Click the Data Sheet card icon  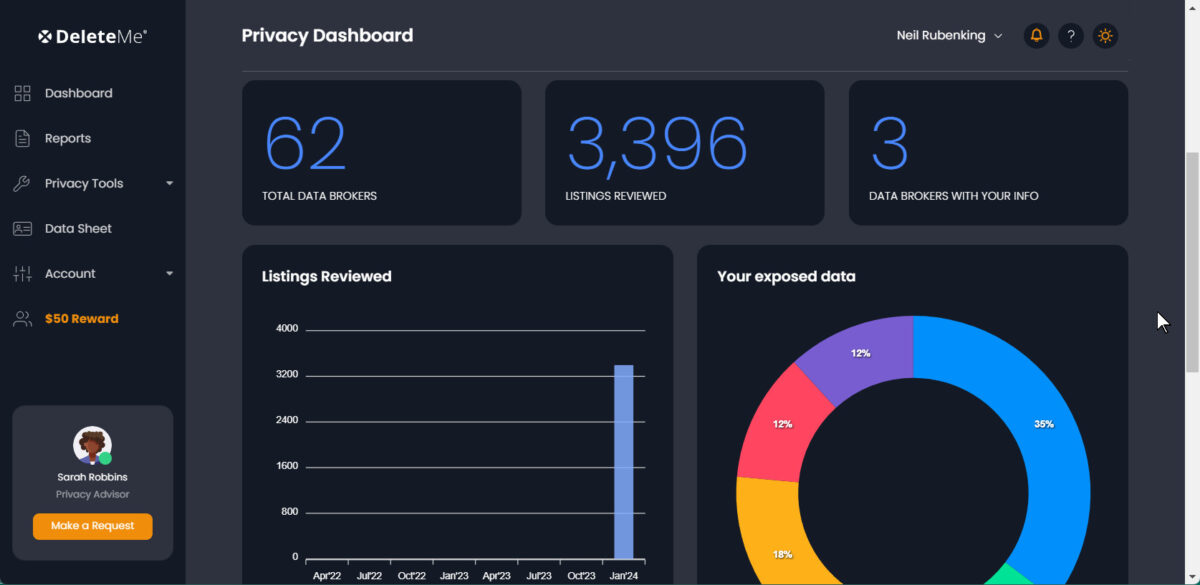[22, 228]
